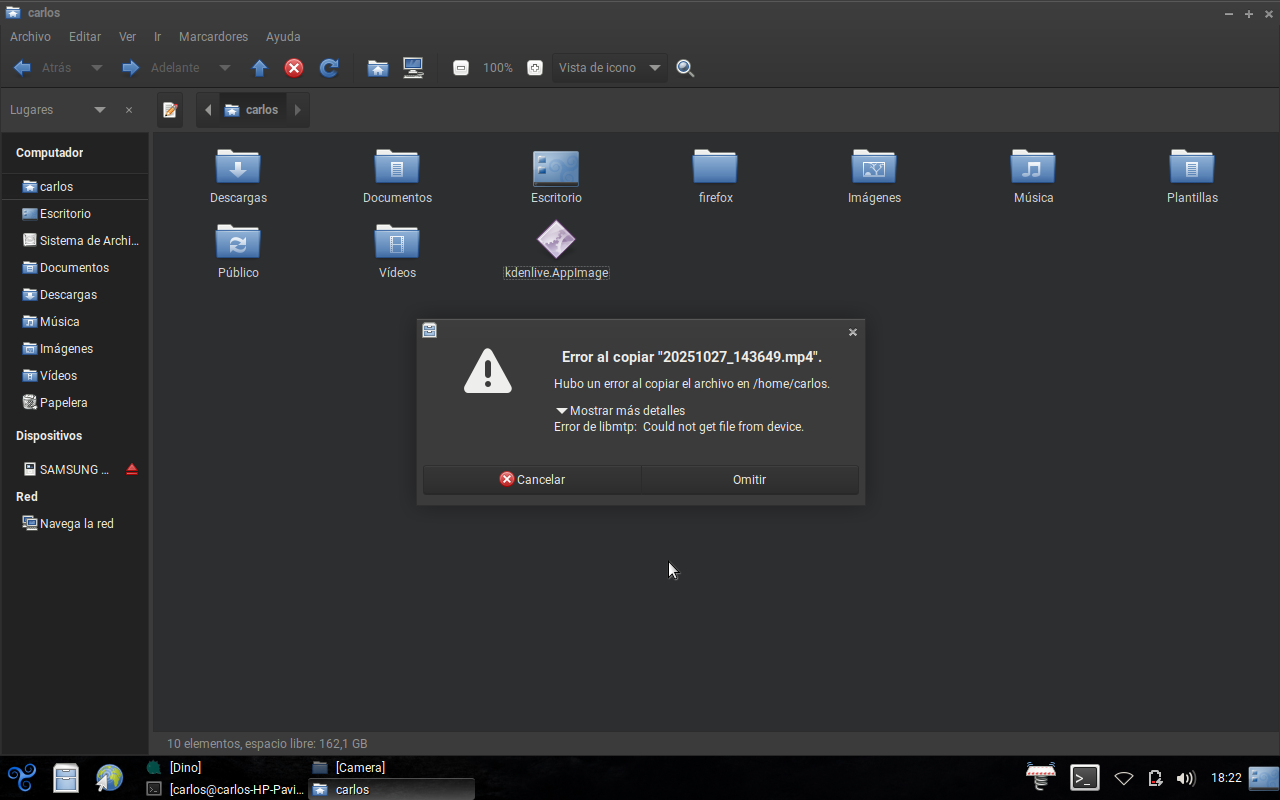Expand the Lugares sidebar selector

click(99, 110)
